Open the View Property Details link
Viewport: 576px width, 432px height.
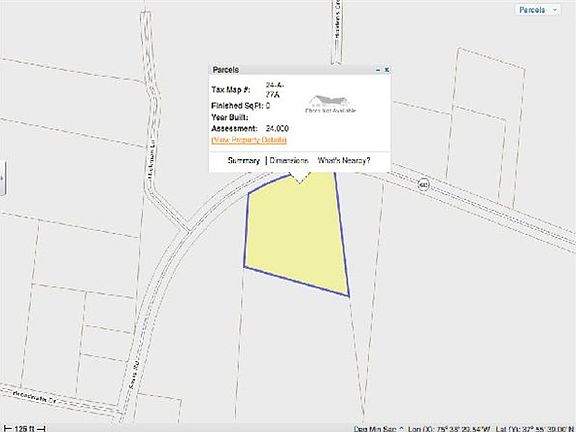click(x=249, y=140)
